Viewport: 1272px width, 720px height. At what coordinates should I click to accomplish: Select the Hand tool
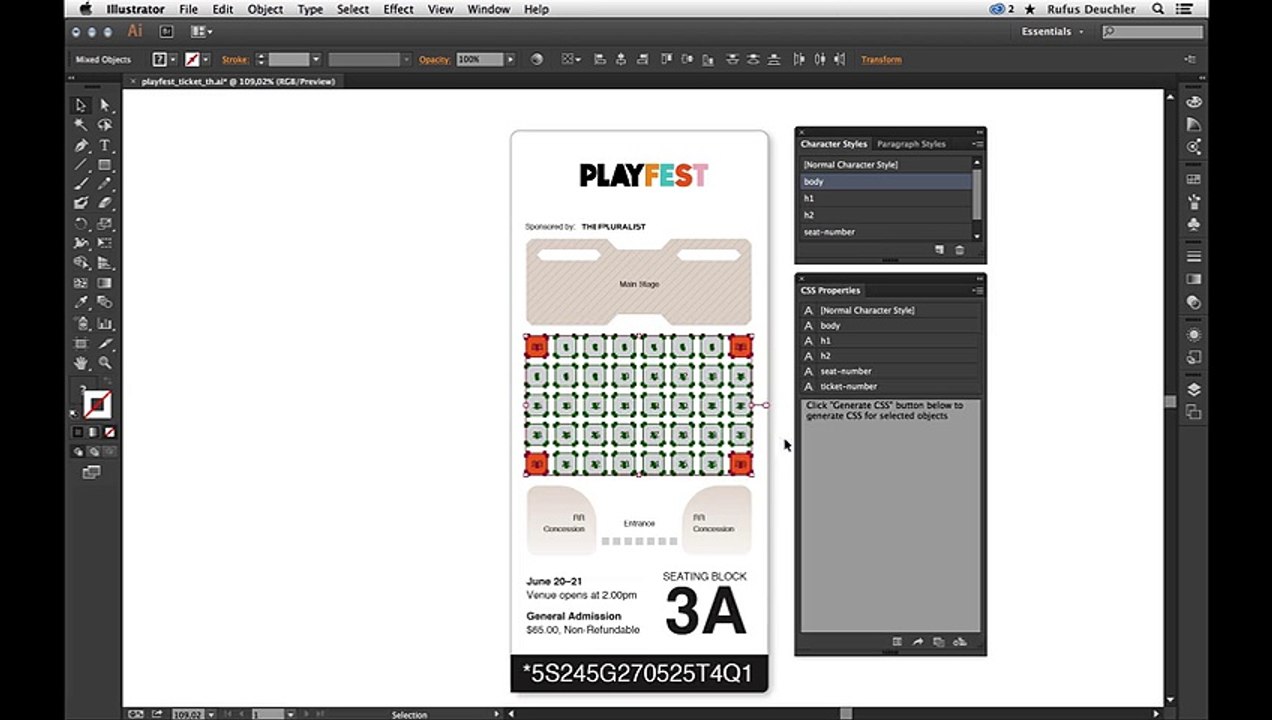click(81, 363)
